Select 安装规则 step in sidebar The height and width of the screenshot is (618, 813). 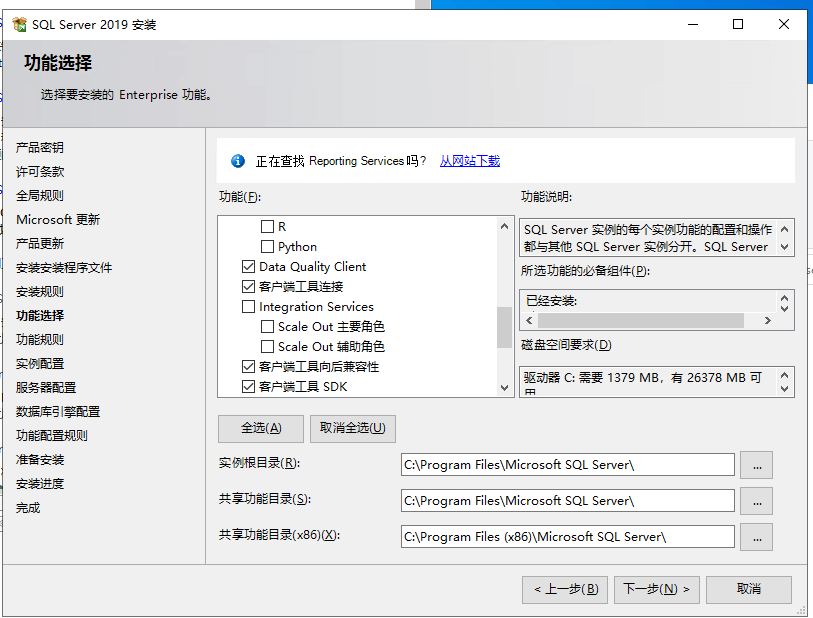pyautogui.click(x=40, y=292)
